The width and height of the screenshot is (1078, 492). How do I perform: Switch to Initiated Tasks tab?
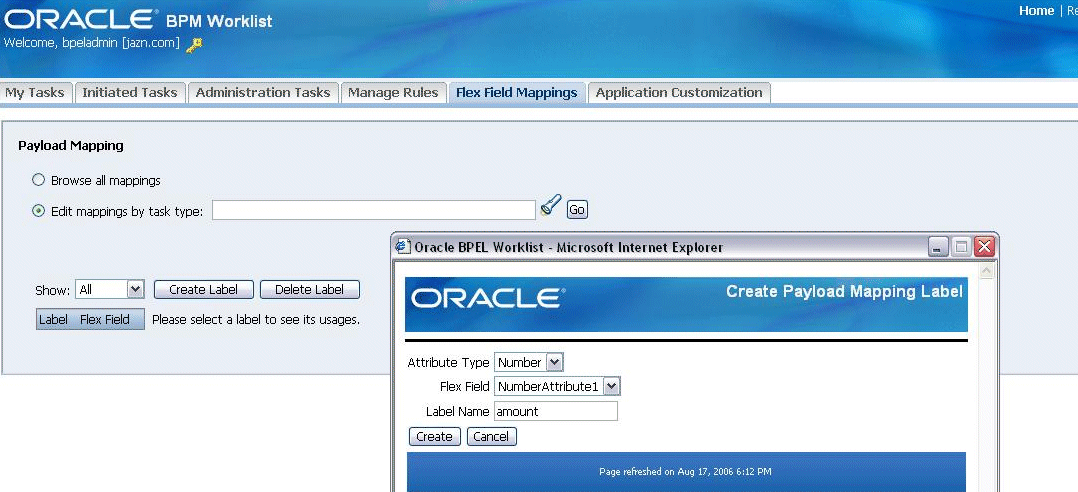[x=129, y=93]
